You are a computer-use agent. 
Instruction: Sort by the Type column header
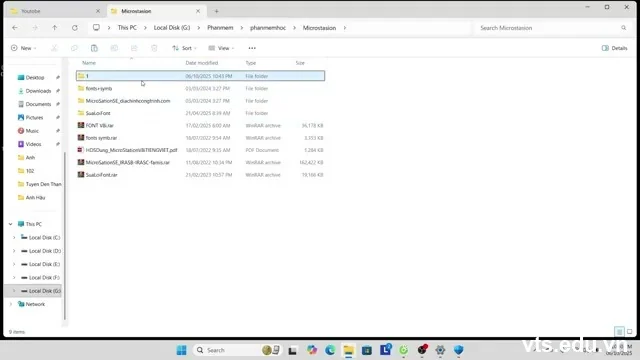tap(251, 63)
